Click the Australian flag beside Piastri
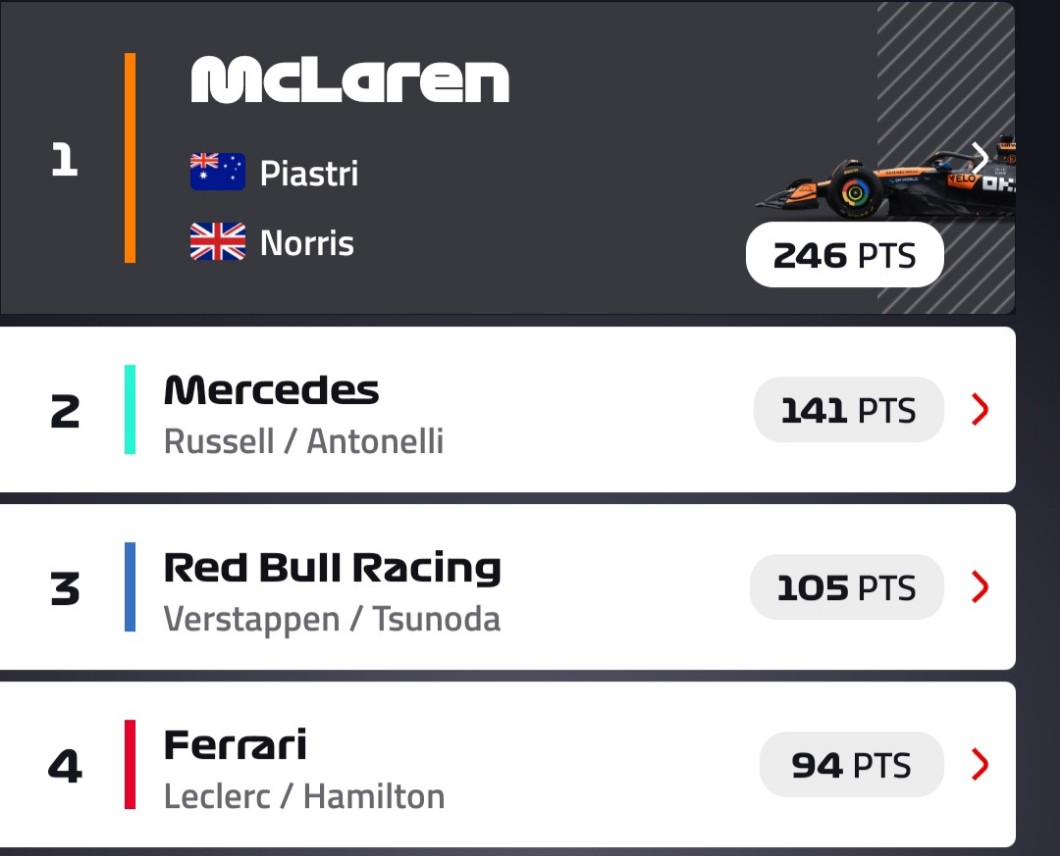This screenshot has width=1060, height=856. tap(217, 172)
